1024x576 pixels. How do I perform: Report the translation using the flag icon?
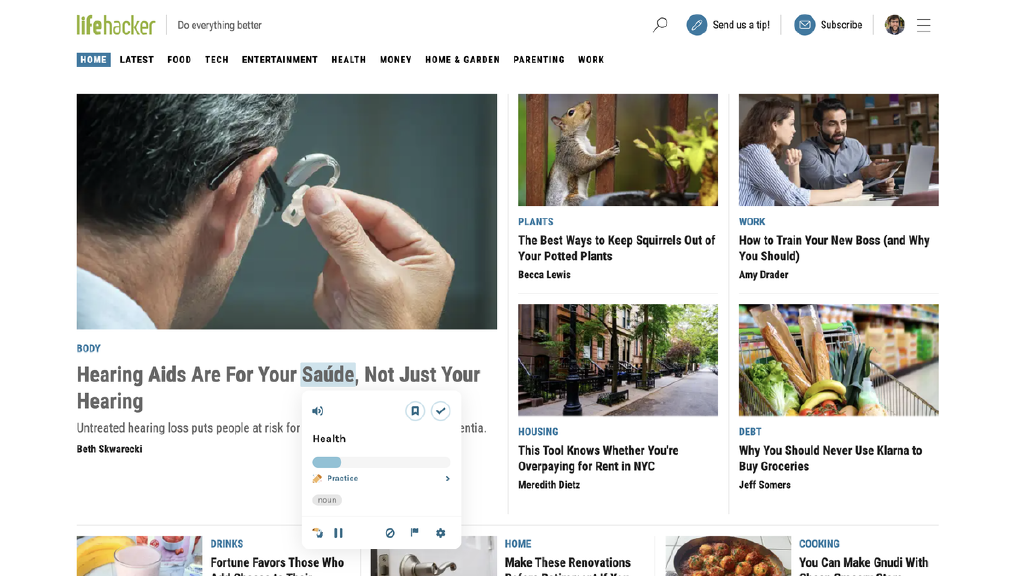(414, 533)
